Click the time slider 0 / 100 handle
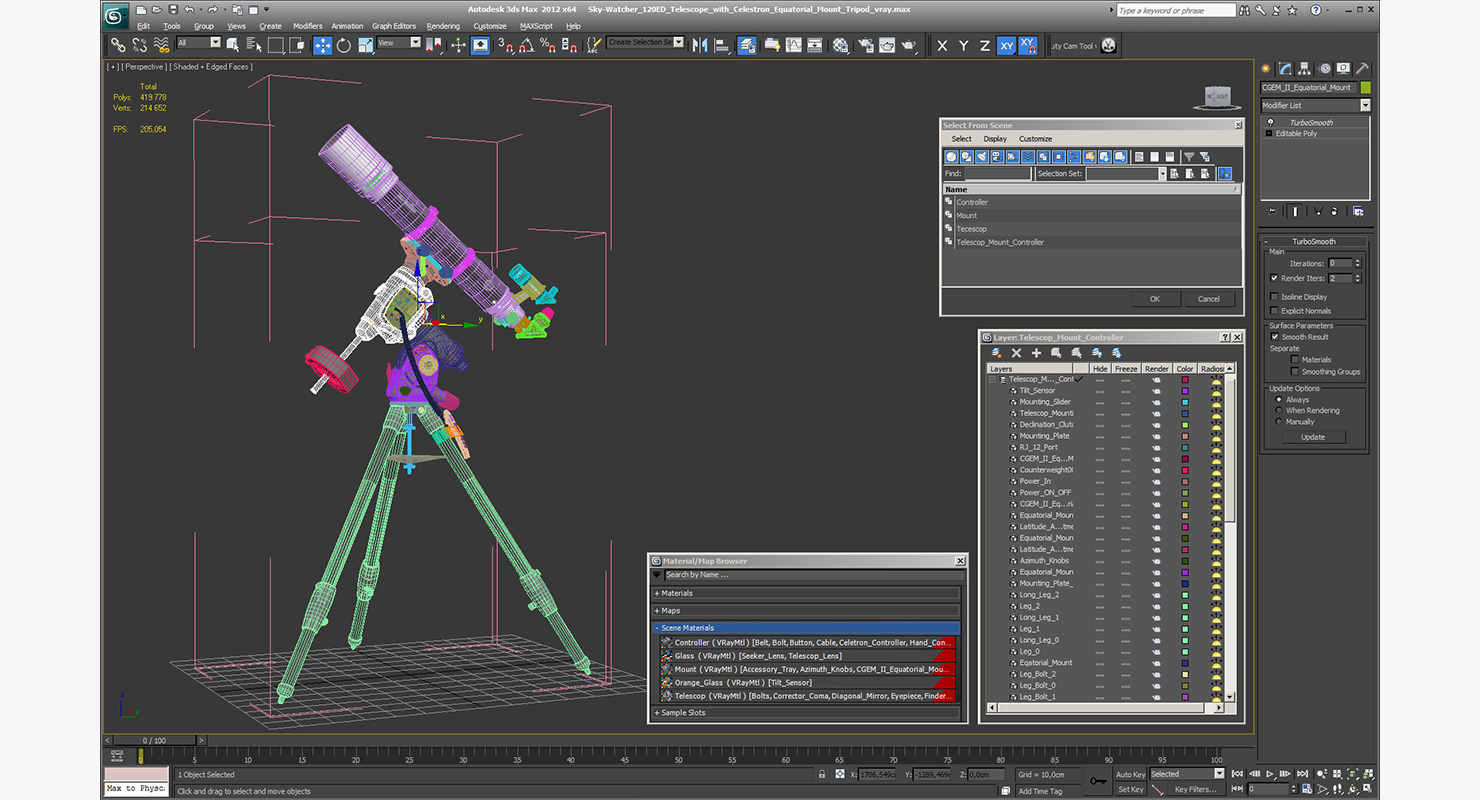 (153, 741)
